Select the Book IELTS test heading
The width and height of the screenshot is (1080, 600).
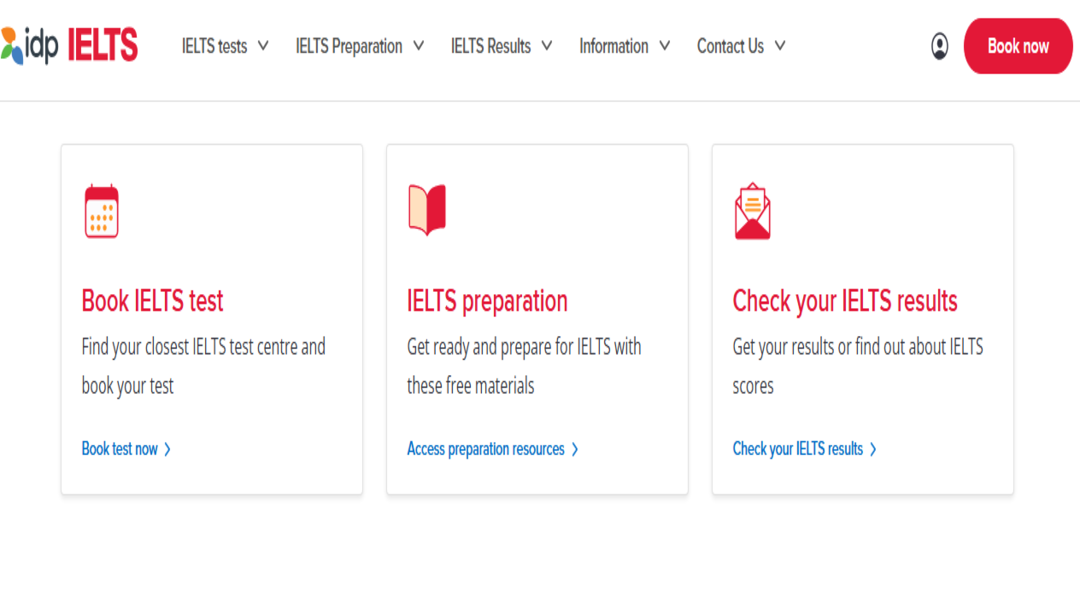tap(152, 301)
